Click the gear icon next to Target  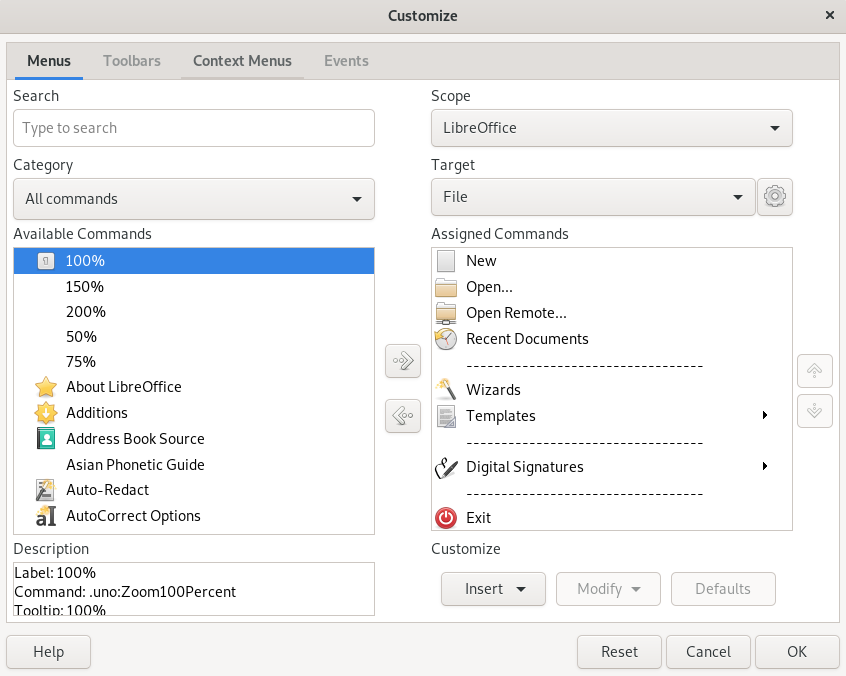[x=775, y=197]
